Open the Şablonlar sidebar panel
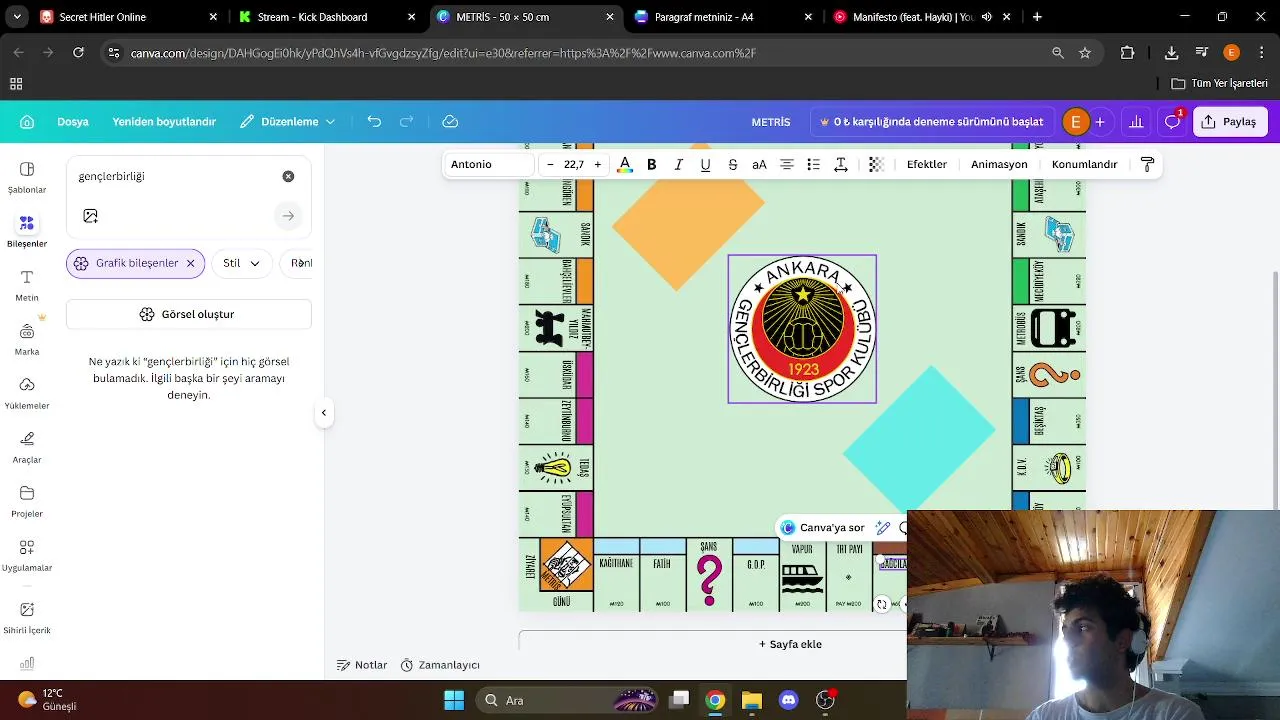This screenshot has width=1280, height=720. pyautogui.click(x=27, y=177)
